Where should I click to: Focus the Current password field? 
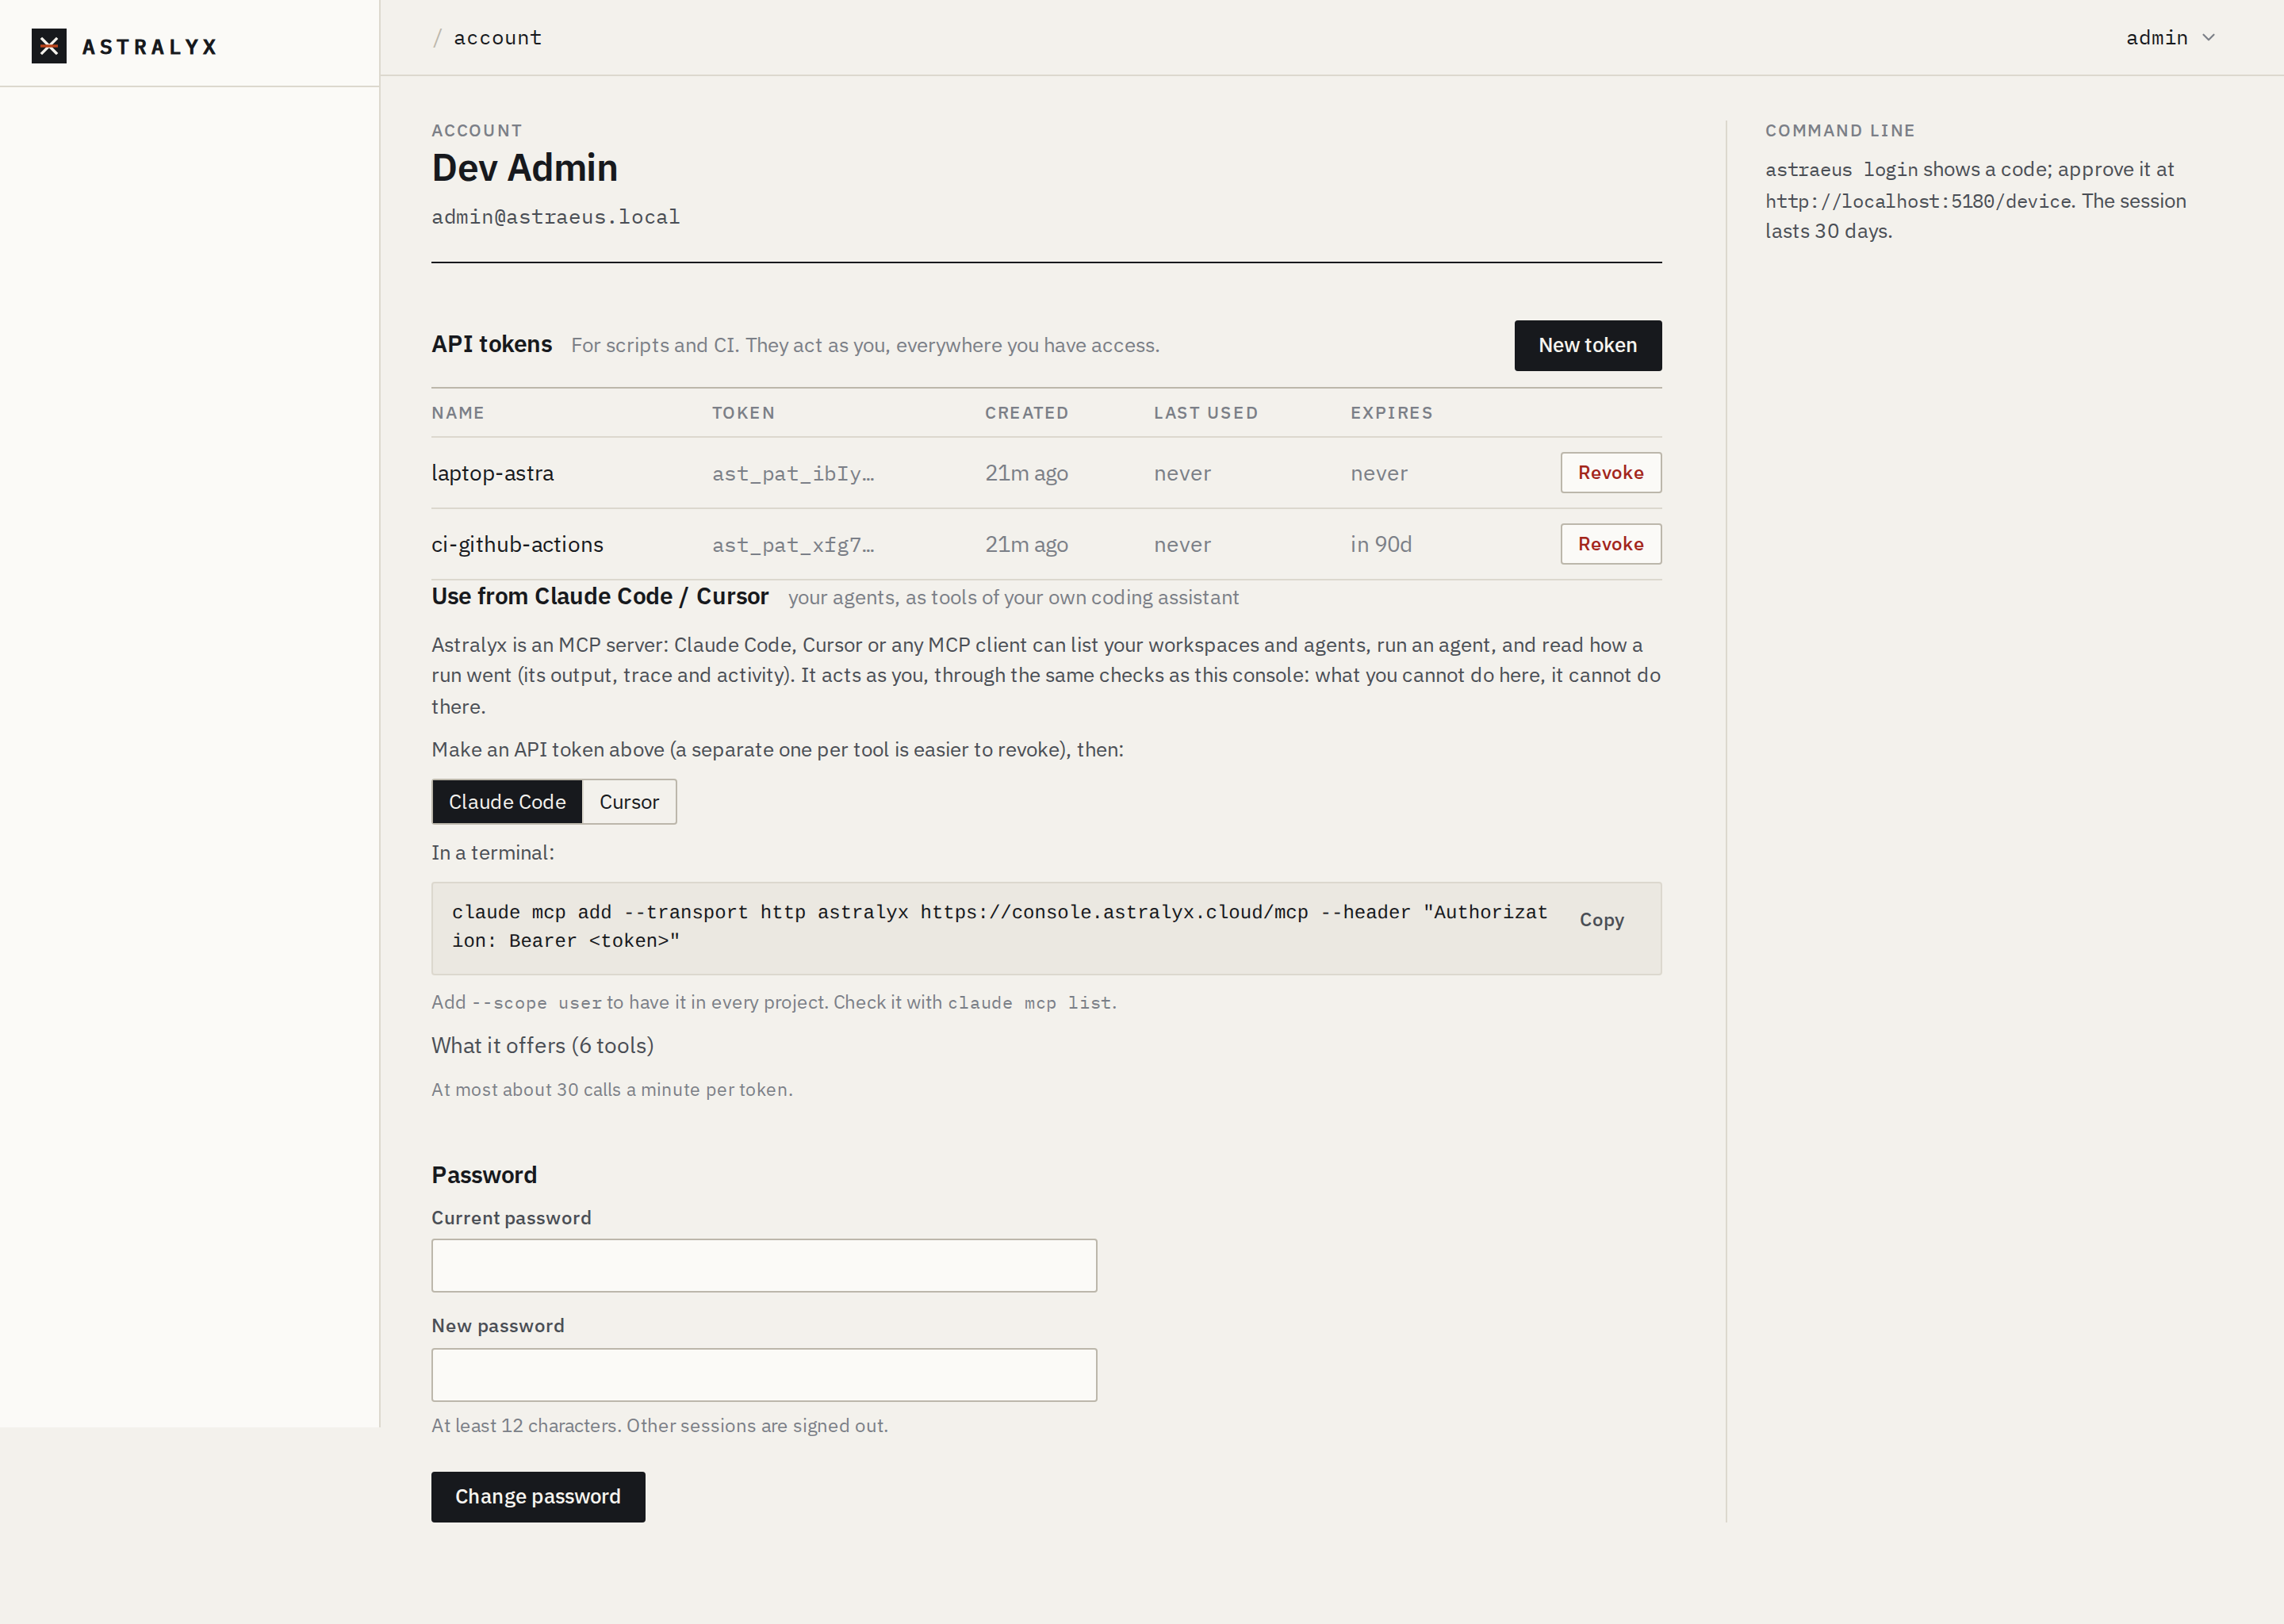pyautogui.click(x=764, y=1266)
